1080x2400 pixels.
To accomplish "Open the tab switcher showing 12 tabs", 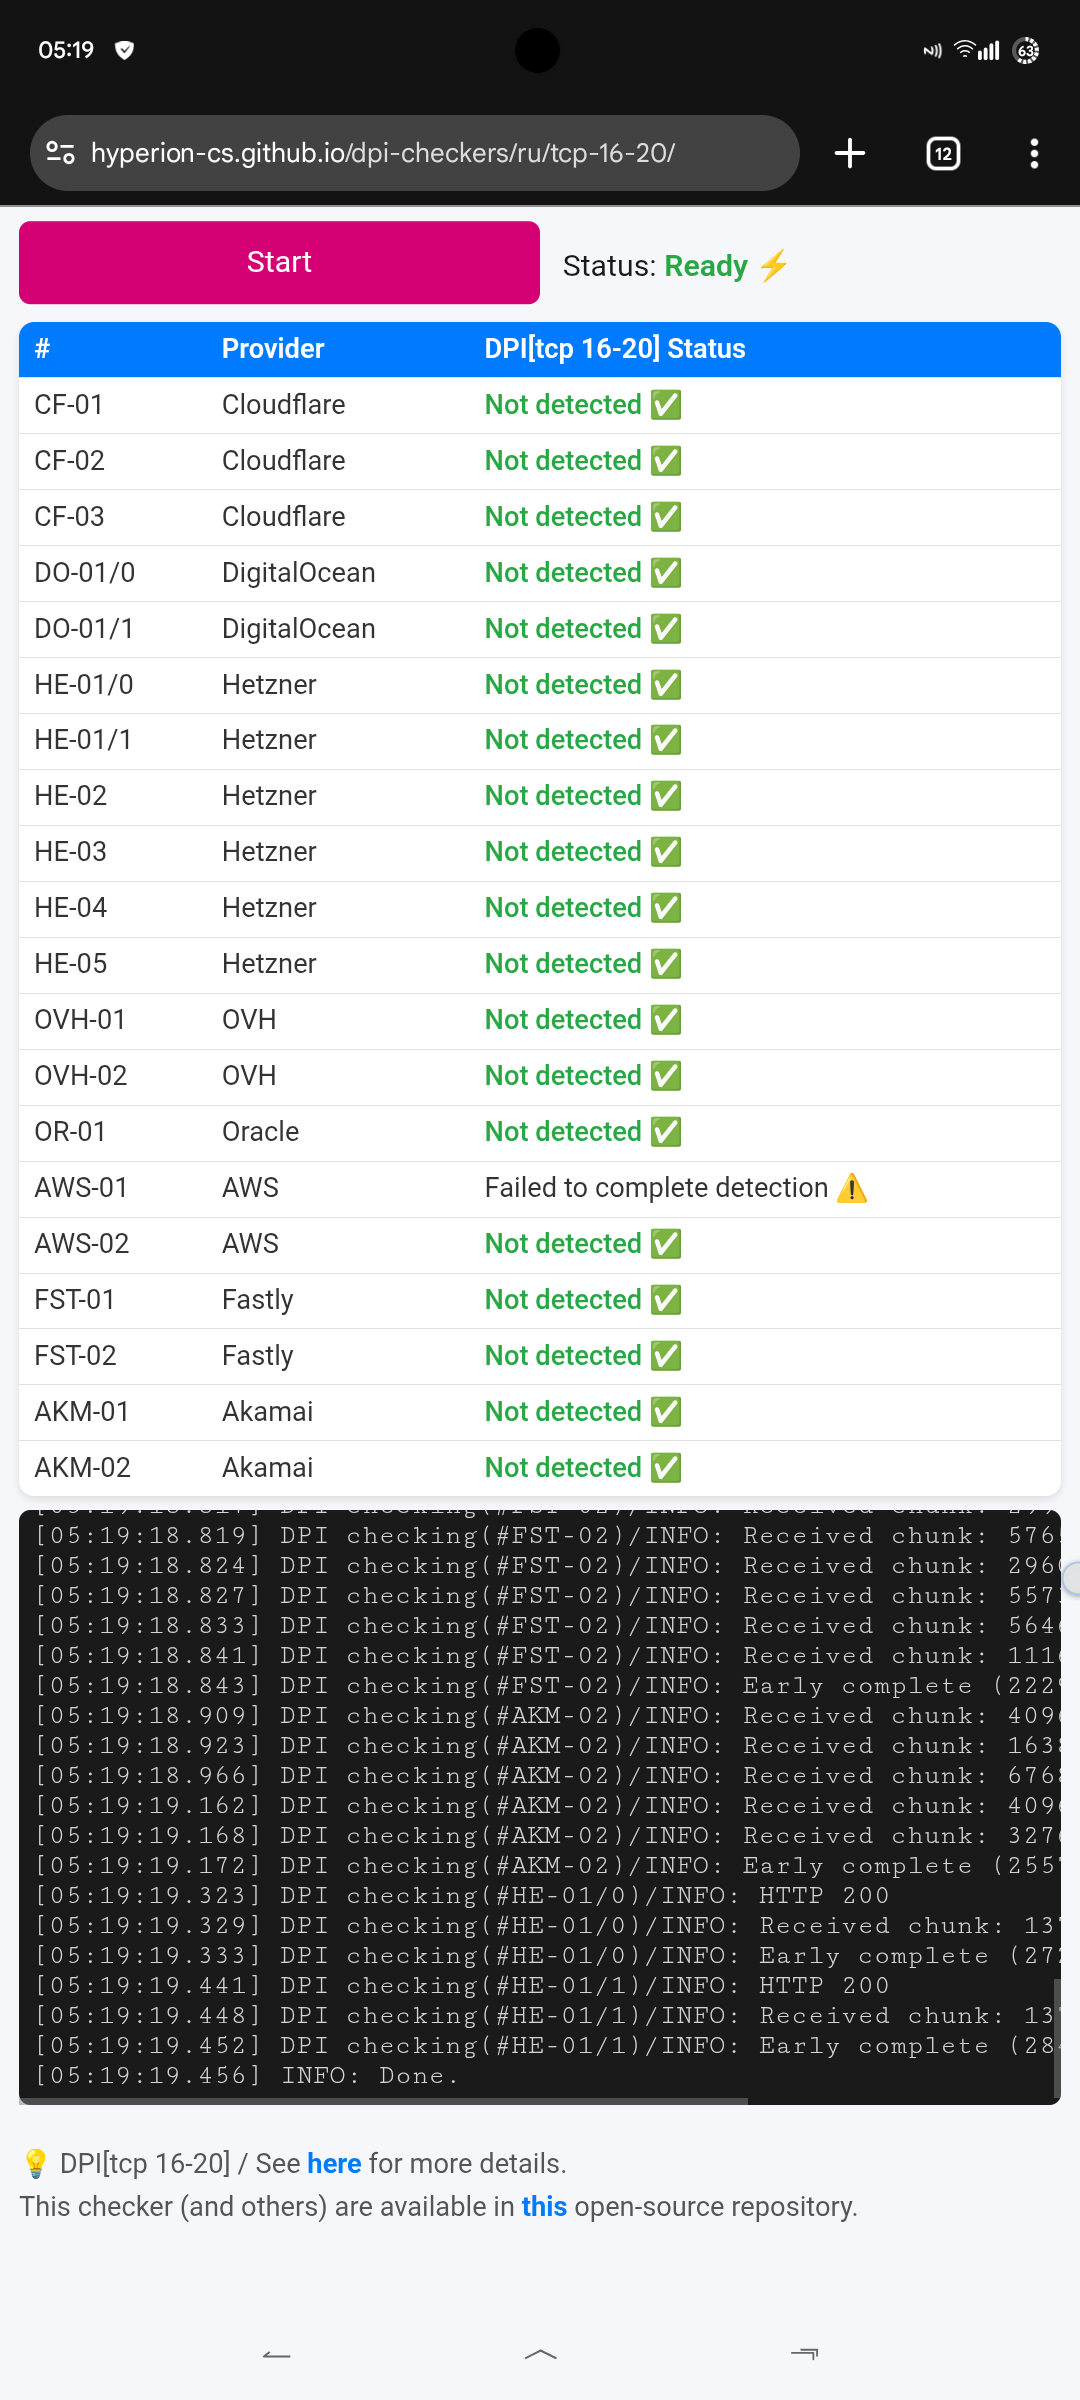I will (943, 153).
